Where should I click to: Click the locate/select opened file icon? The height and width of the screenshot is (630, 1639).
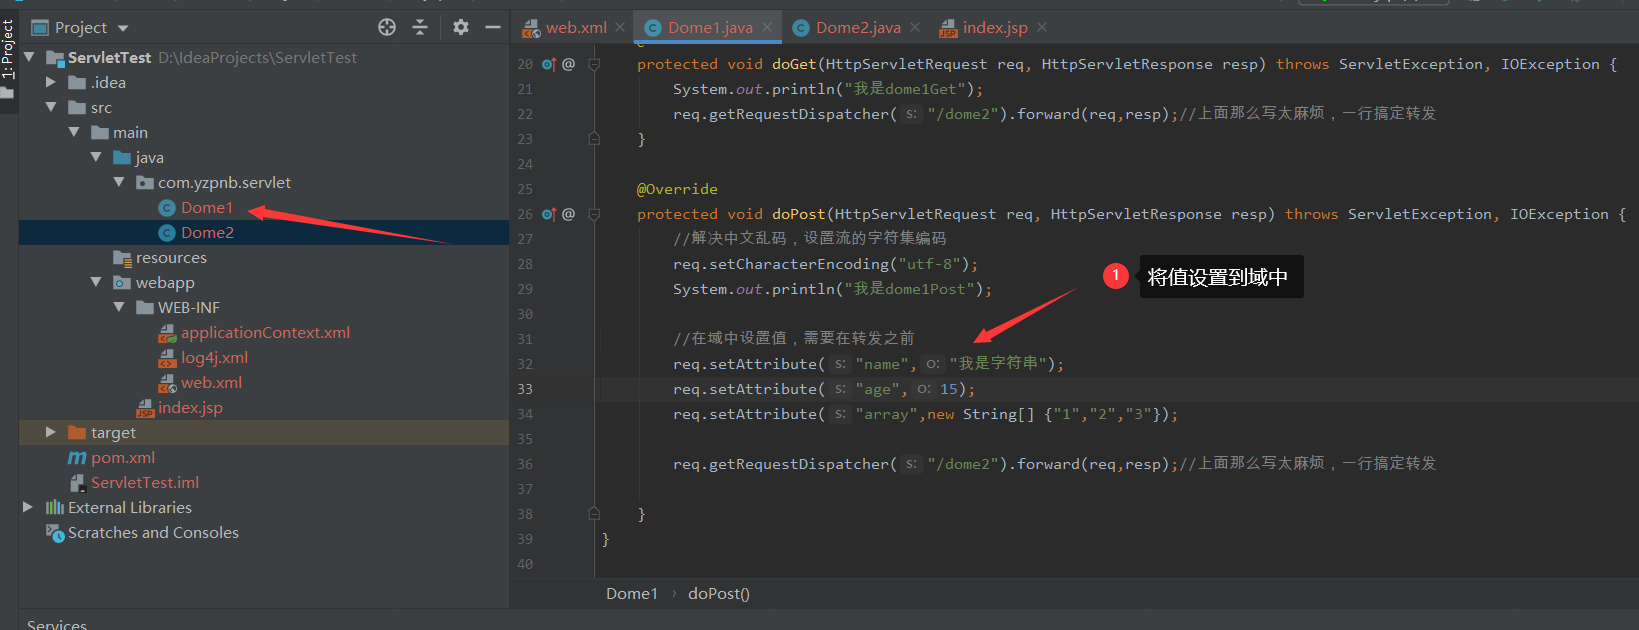coord(387,27)
